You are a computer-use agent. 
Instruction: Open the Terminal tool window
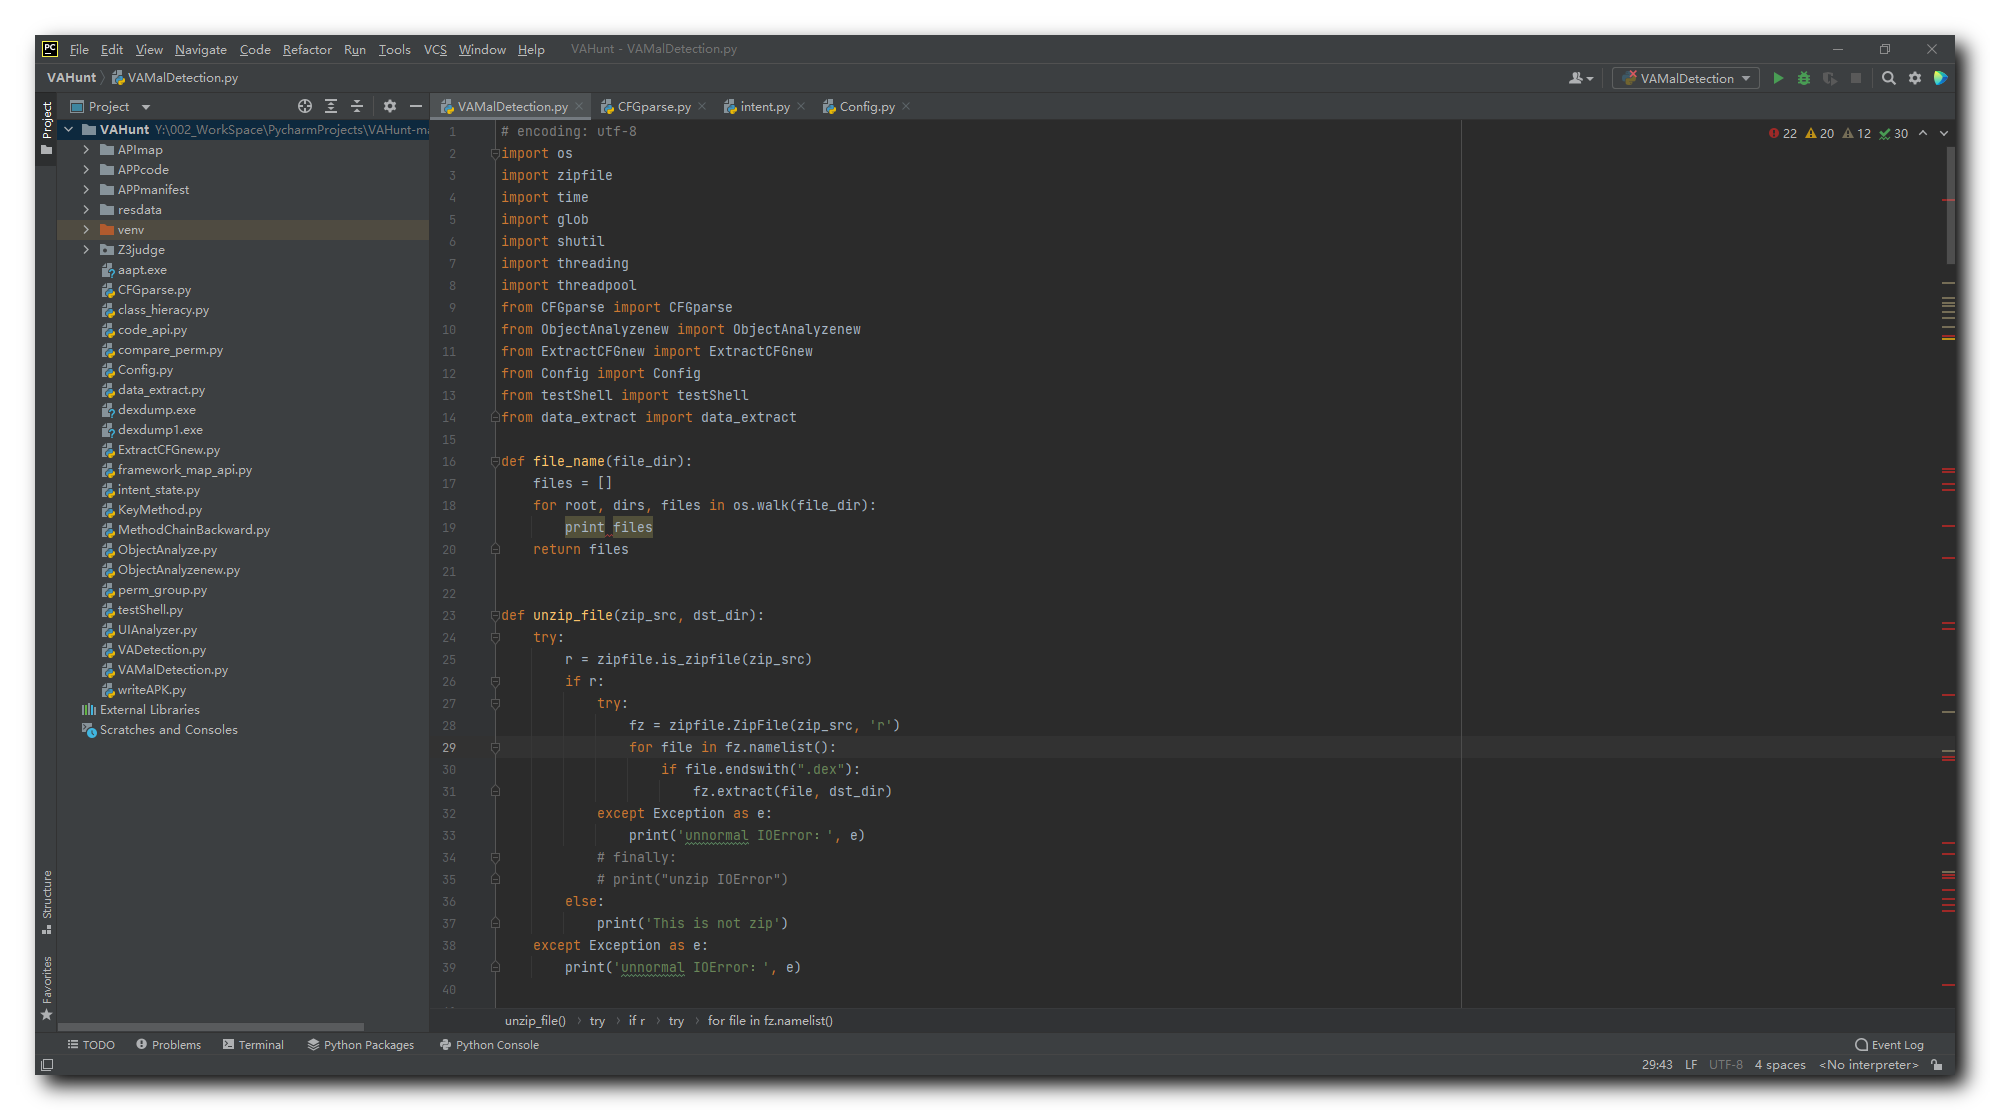pos(253,1045)
